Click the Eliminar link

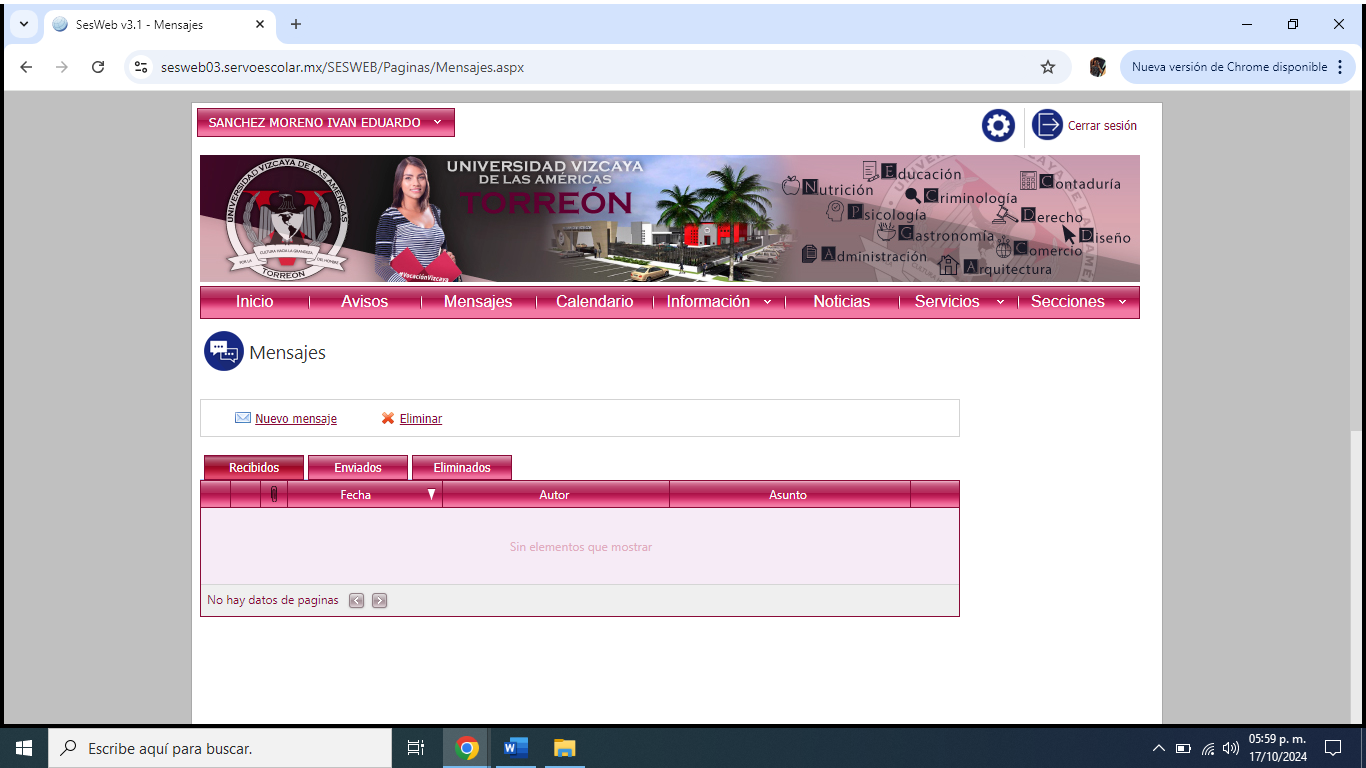pyautogui.click(x=421, y=419)
